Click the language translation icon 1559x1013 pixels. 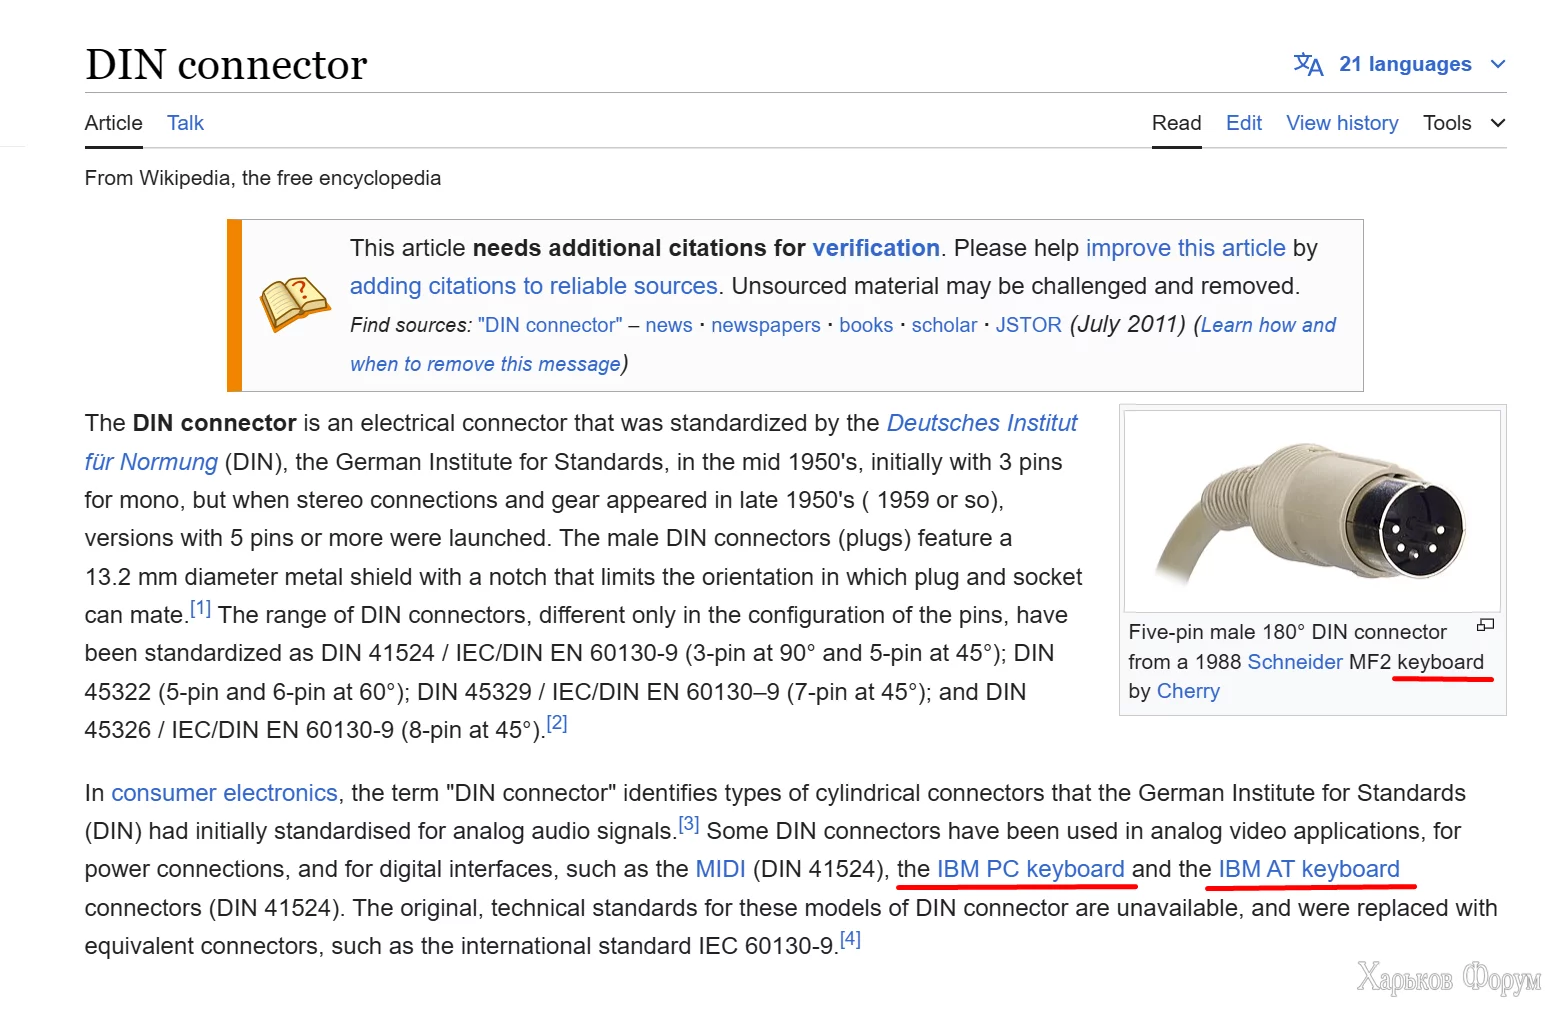click(x=1308, y=64)
